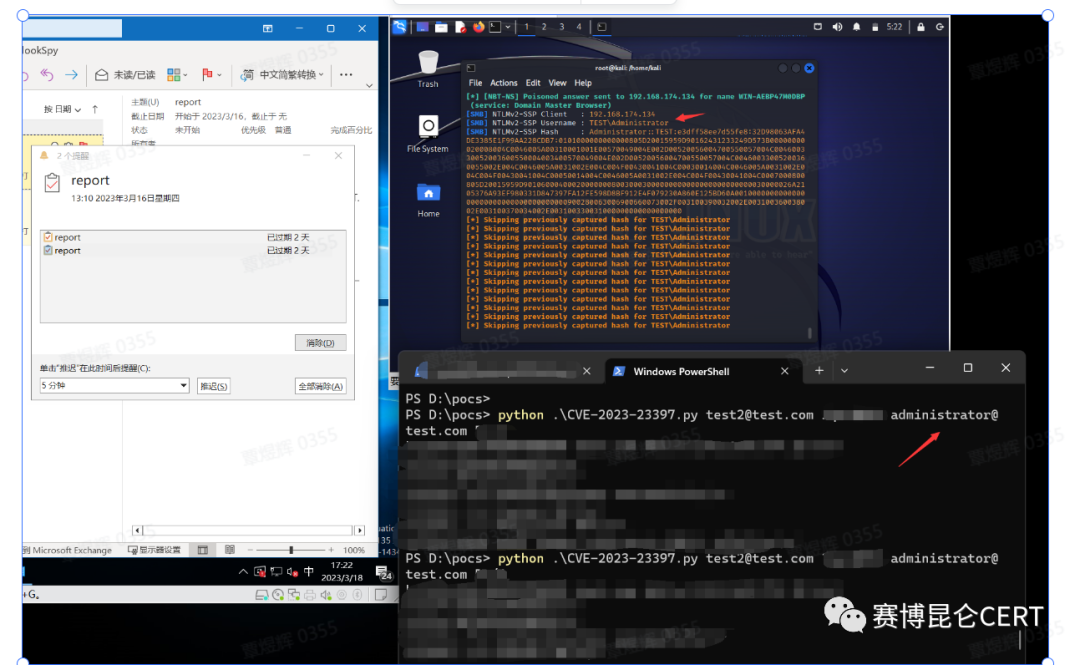The width and height of the screenshot is (1080, 665).
Task: Click 显示器设置 in Outlook status bar
Action: [x=154, y=550]
